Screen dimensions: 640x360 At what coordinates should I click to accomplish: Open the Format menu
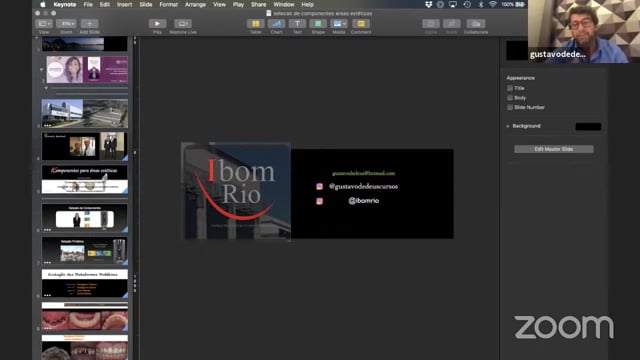pos(169,4)
